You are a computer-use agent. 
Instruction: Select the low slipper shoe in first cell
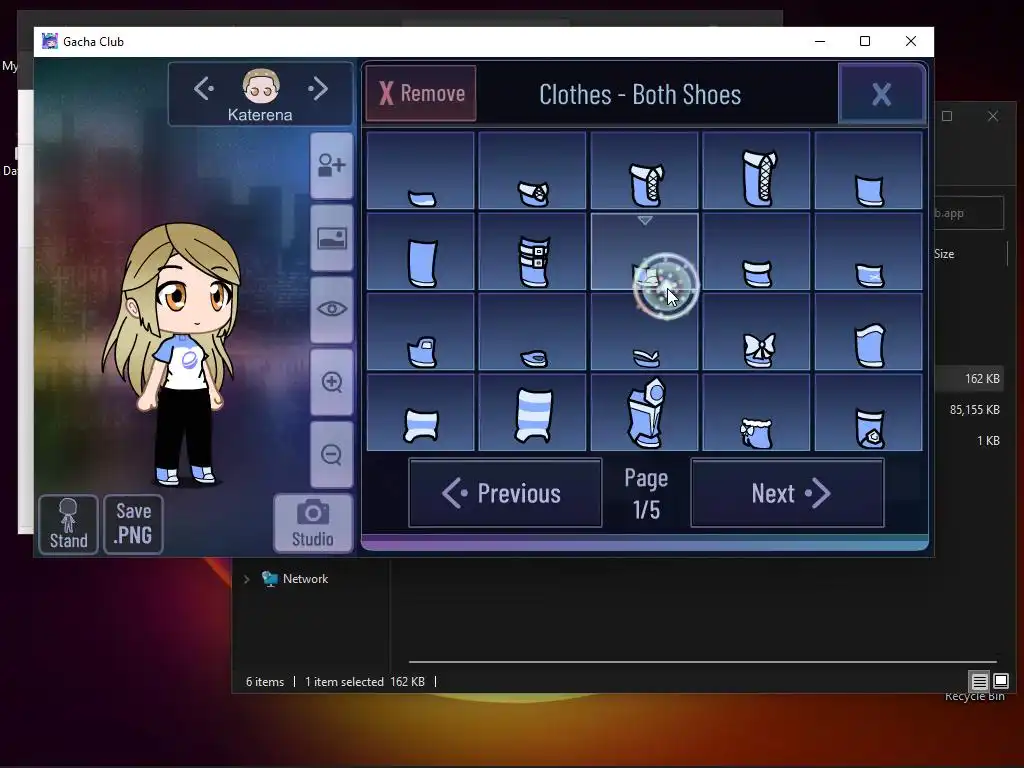421,170
